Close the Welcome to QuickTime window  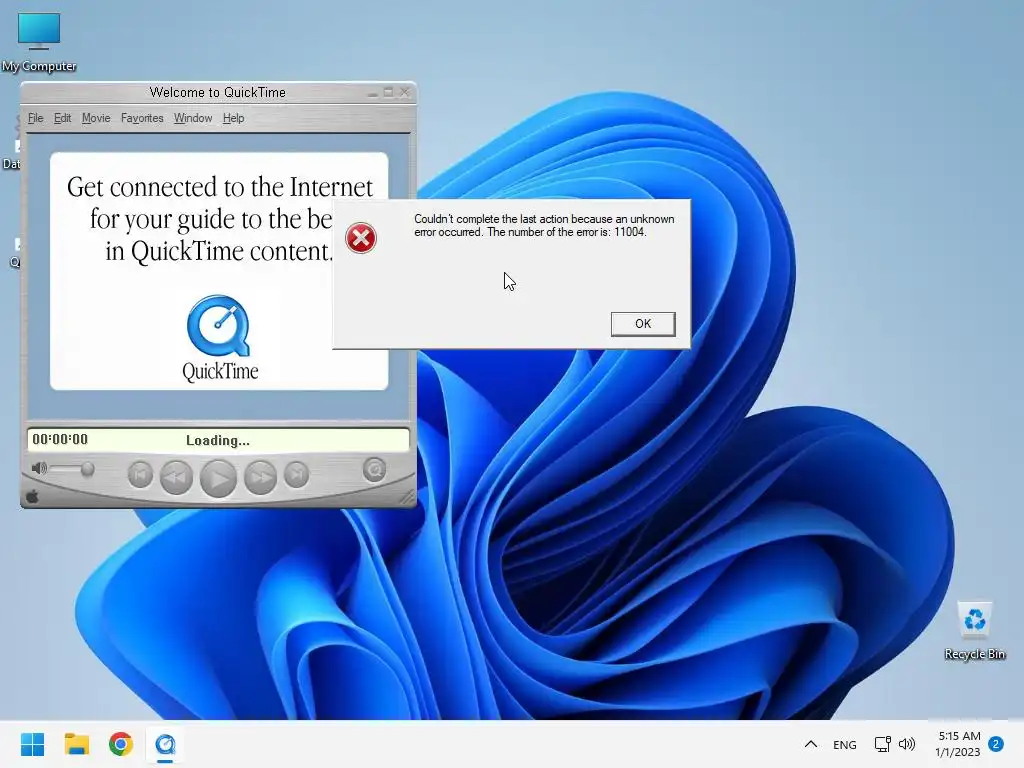[404, 93]
